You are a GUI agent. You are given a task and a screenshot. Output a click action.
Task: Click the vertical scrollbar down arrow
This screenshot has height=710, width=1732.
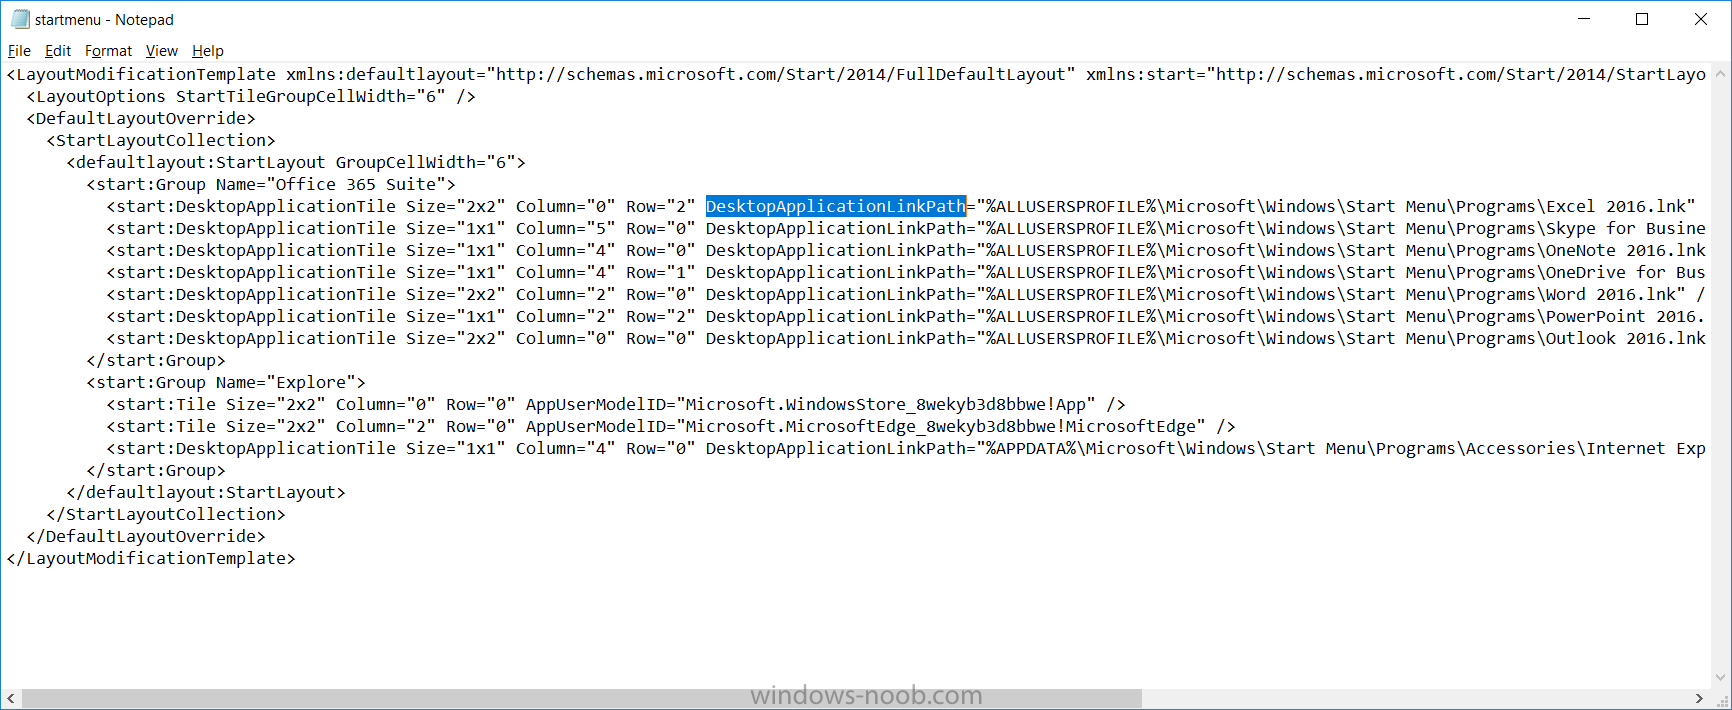tap(1720, 678)
